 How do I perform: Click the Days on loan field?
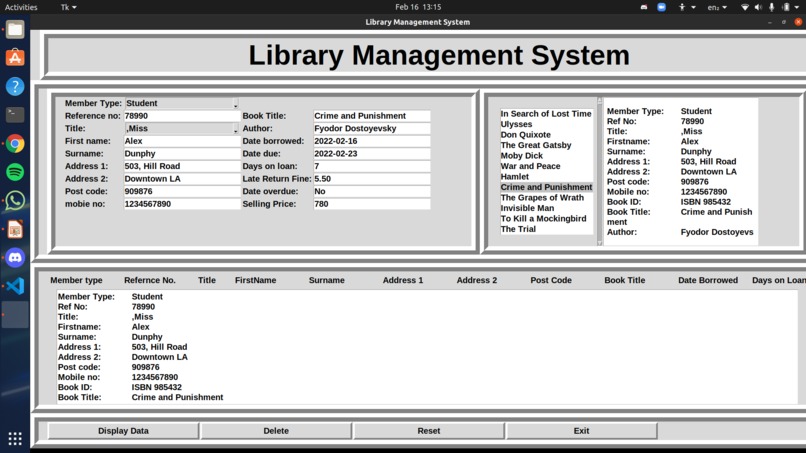pos(372,166)
